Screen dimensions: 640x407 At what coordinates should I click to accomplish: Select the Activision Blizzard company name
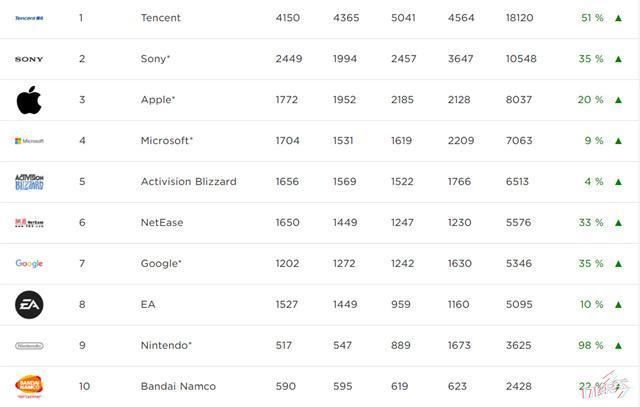coord(188,182)
